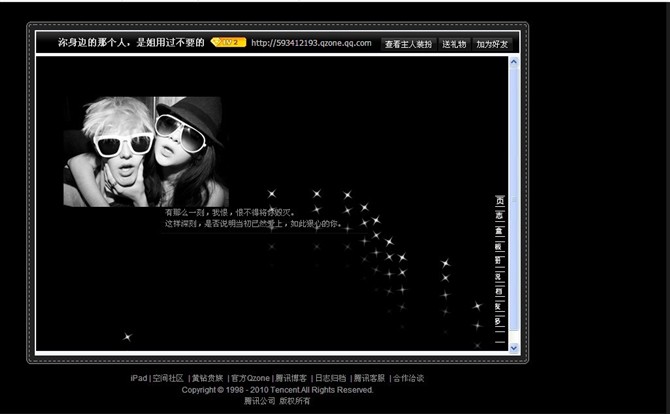Select the 盒 tab in vertical menu

(499, 231)
